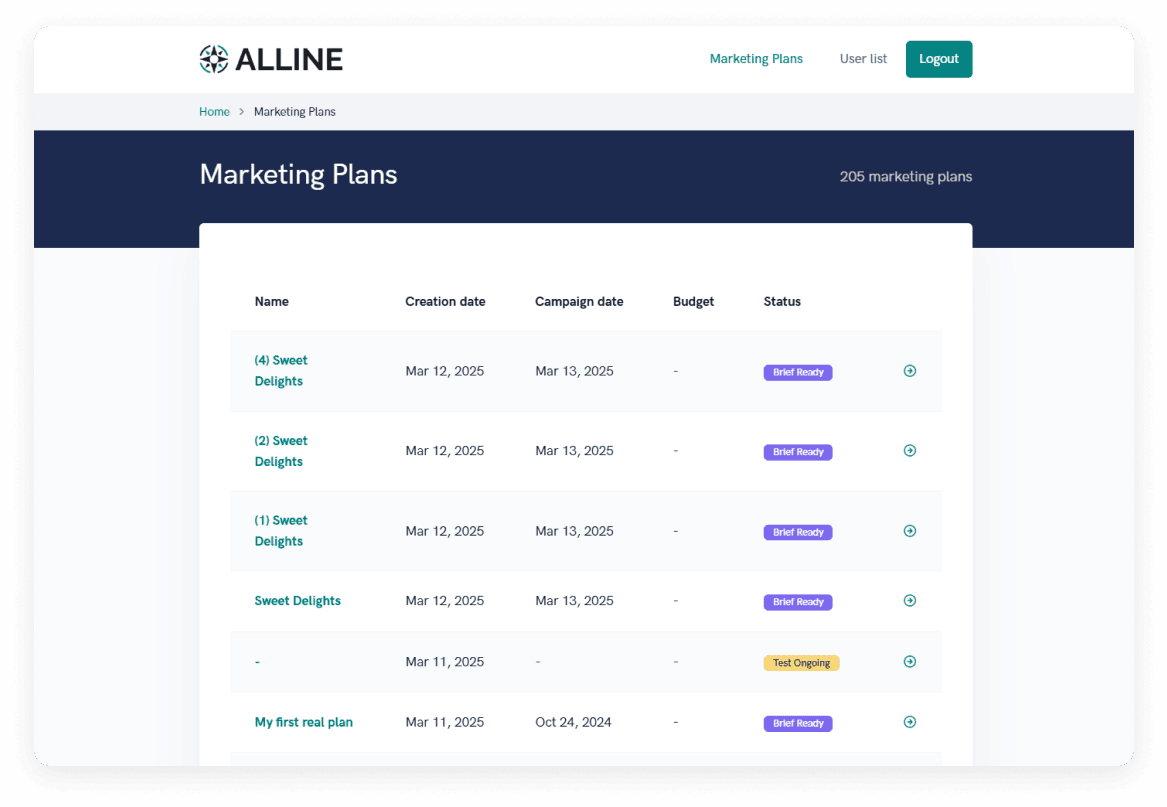This screenshot has height=807, width=1167.
Task: Open the (4) Sweet Delights plan link
Action: 281,371
